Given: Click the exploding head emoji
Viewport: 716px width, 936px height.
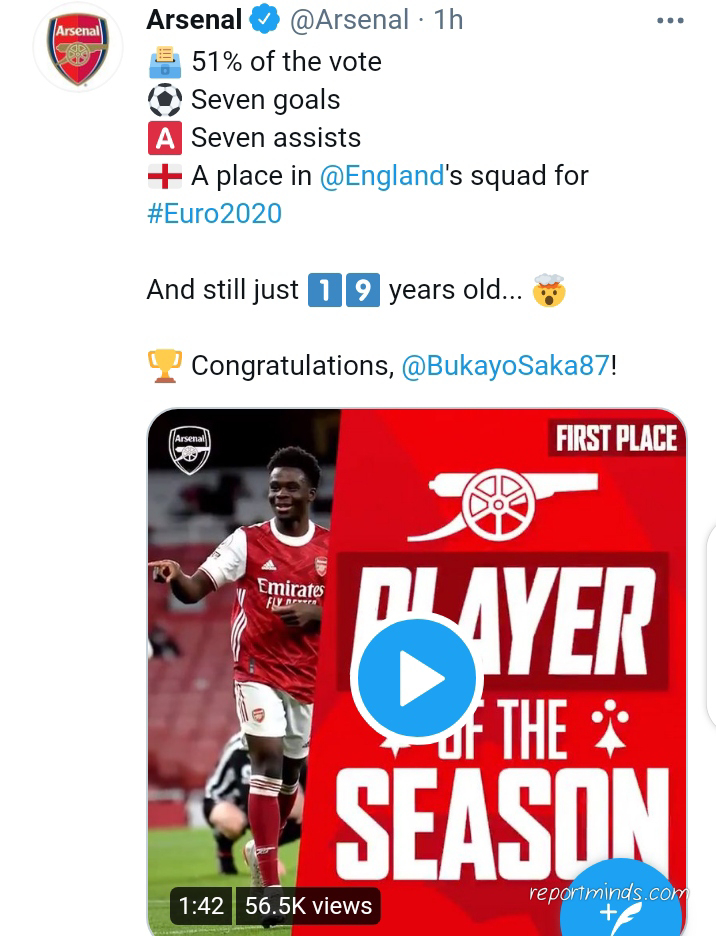Looking at the screenshot, I should (549, 290).
